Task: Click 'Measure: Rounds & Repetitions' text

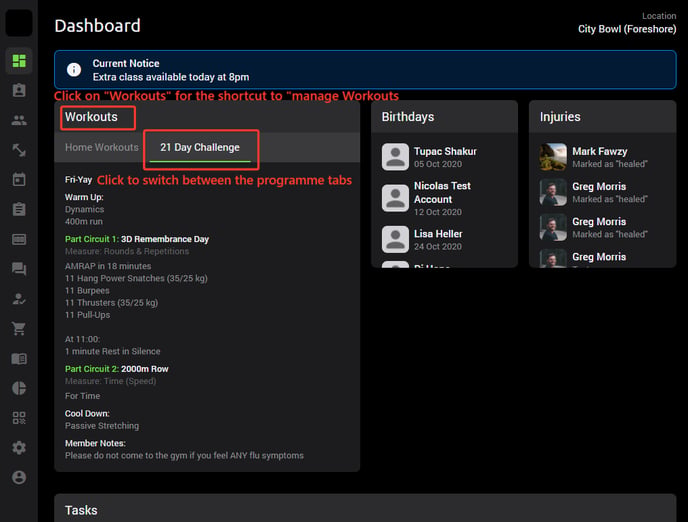Action: [127, 251]
